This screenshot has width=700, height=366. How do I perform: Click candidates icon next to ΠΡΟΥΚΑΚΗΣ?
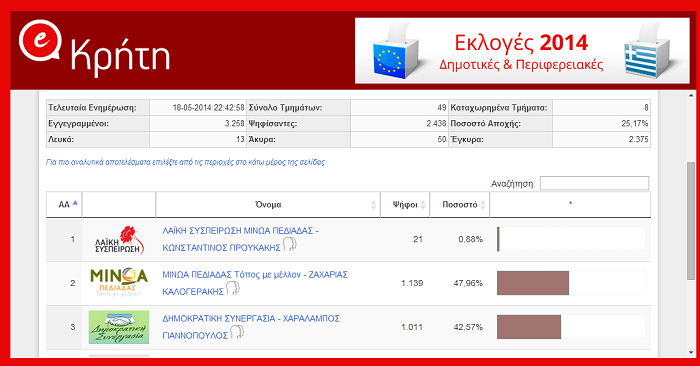(x=289, y=245)
